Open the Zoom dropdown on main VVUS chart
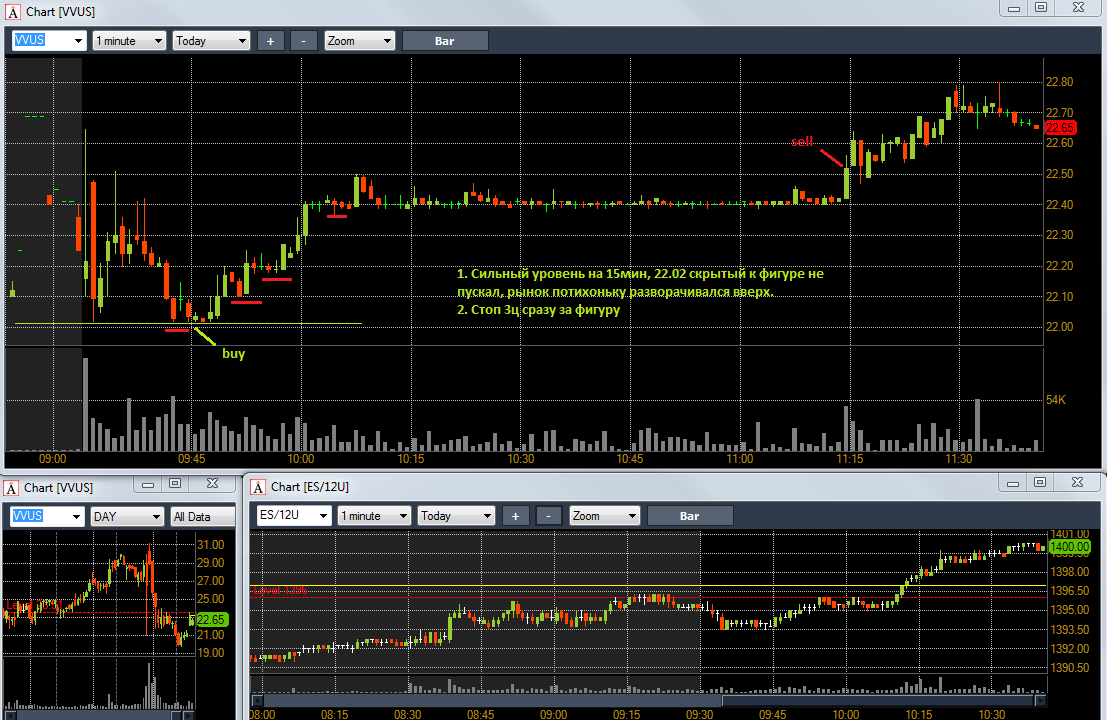Screen dimensions: 1107x720 (x=359, y=41)
